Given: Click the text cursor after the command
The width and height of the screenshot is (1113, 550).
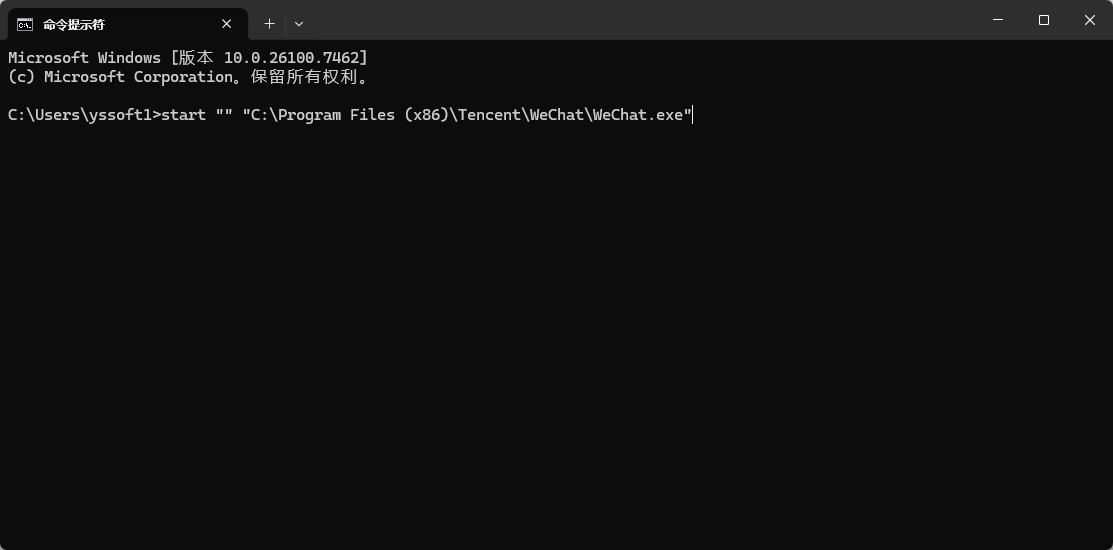Looking at the screenshot, I should [692, 115].
